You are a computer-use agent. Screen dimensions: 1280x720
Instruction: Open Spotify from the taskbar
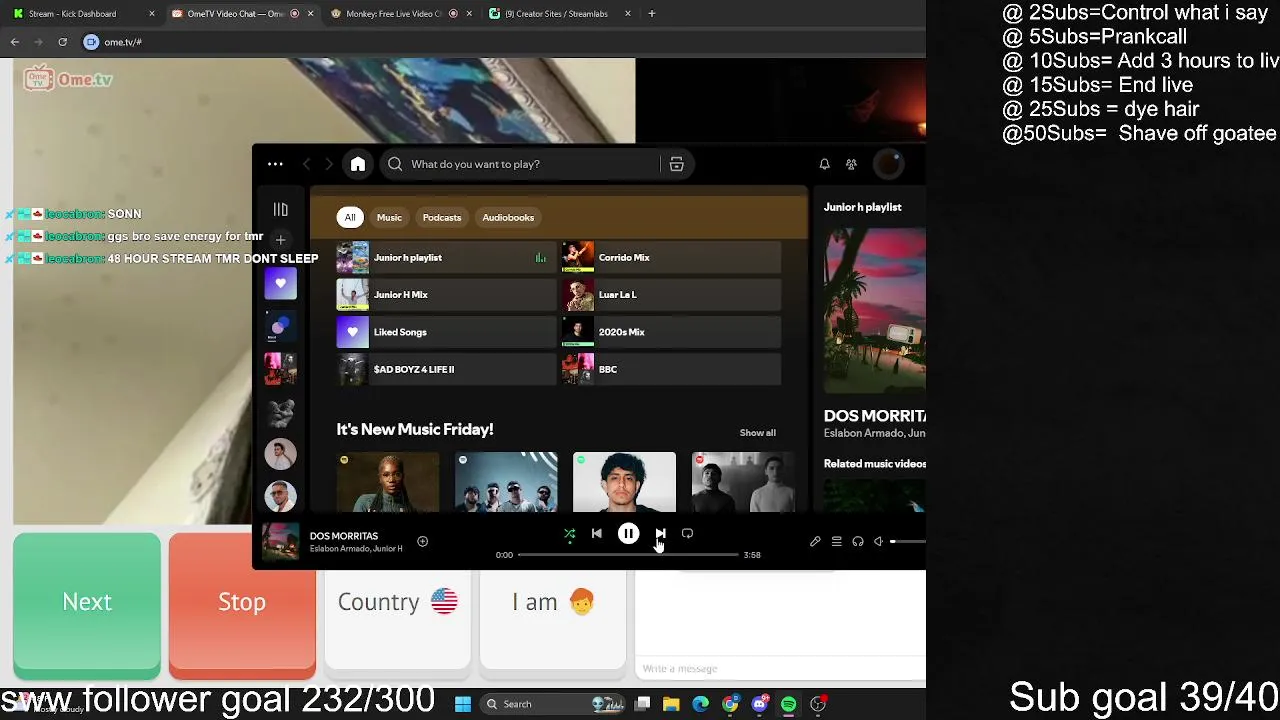tap(788, 704)
